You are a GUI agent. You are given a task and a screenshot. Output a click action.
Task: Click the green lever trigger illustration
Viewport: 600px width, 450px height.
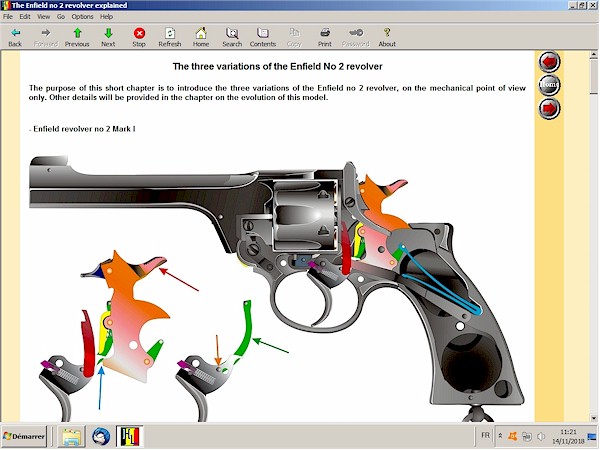[x=215, y=360]
